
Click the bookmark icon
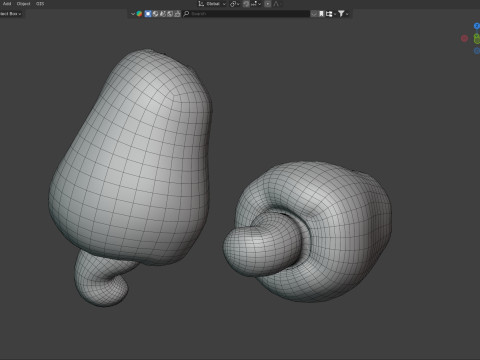pos(321,14)
